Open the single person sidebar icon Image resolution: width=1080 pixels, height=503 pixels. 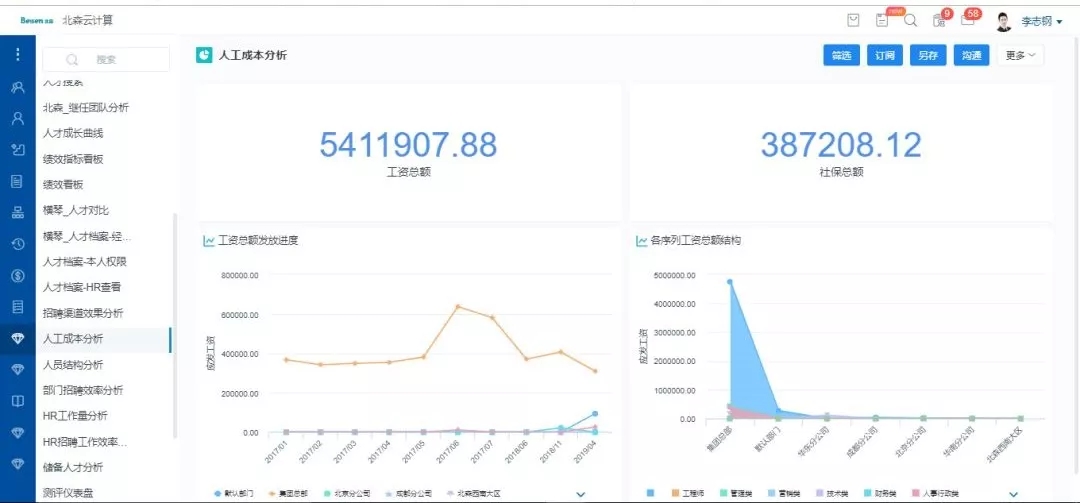(x=18, y=119)
